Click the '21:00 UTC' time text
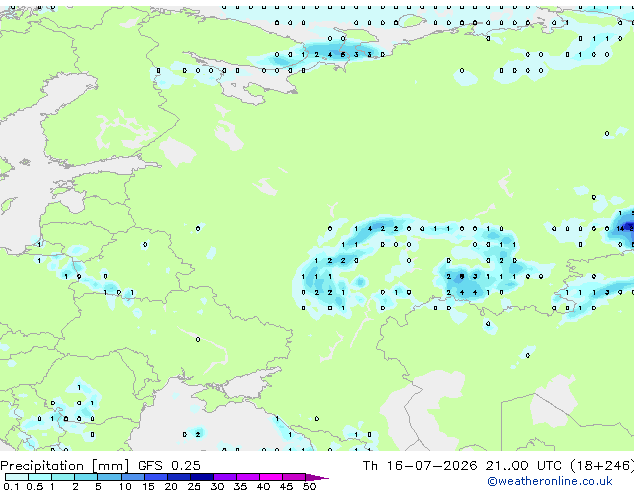Viewport: 634px width, 490px height. tap(524, 466)
